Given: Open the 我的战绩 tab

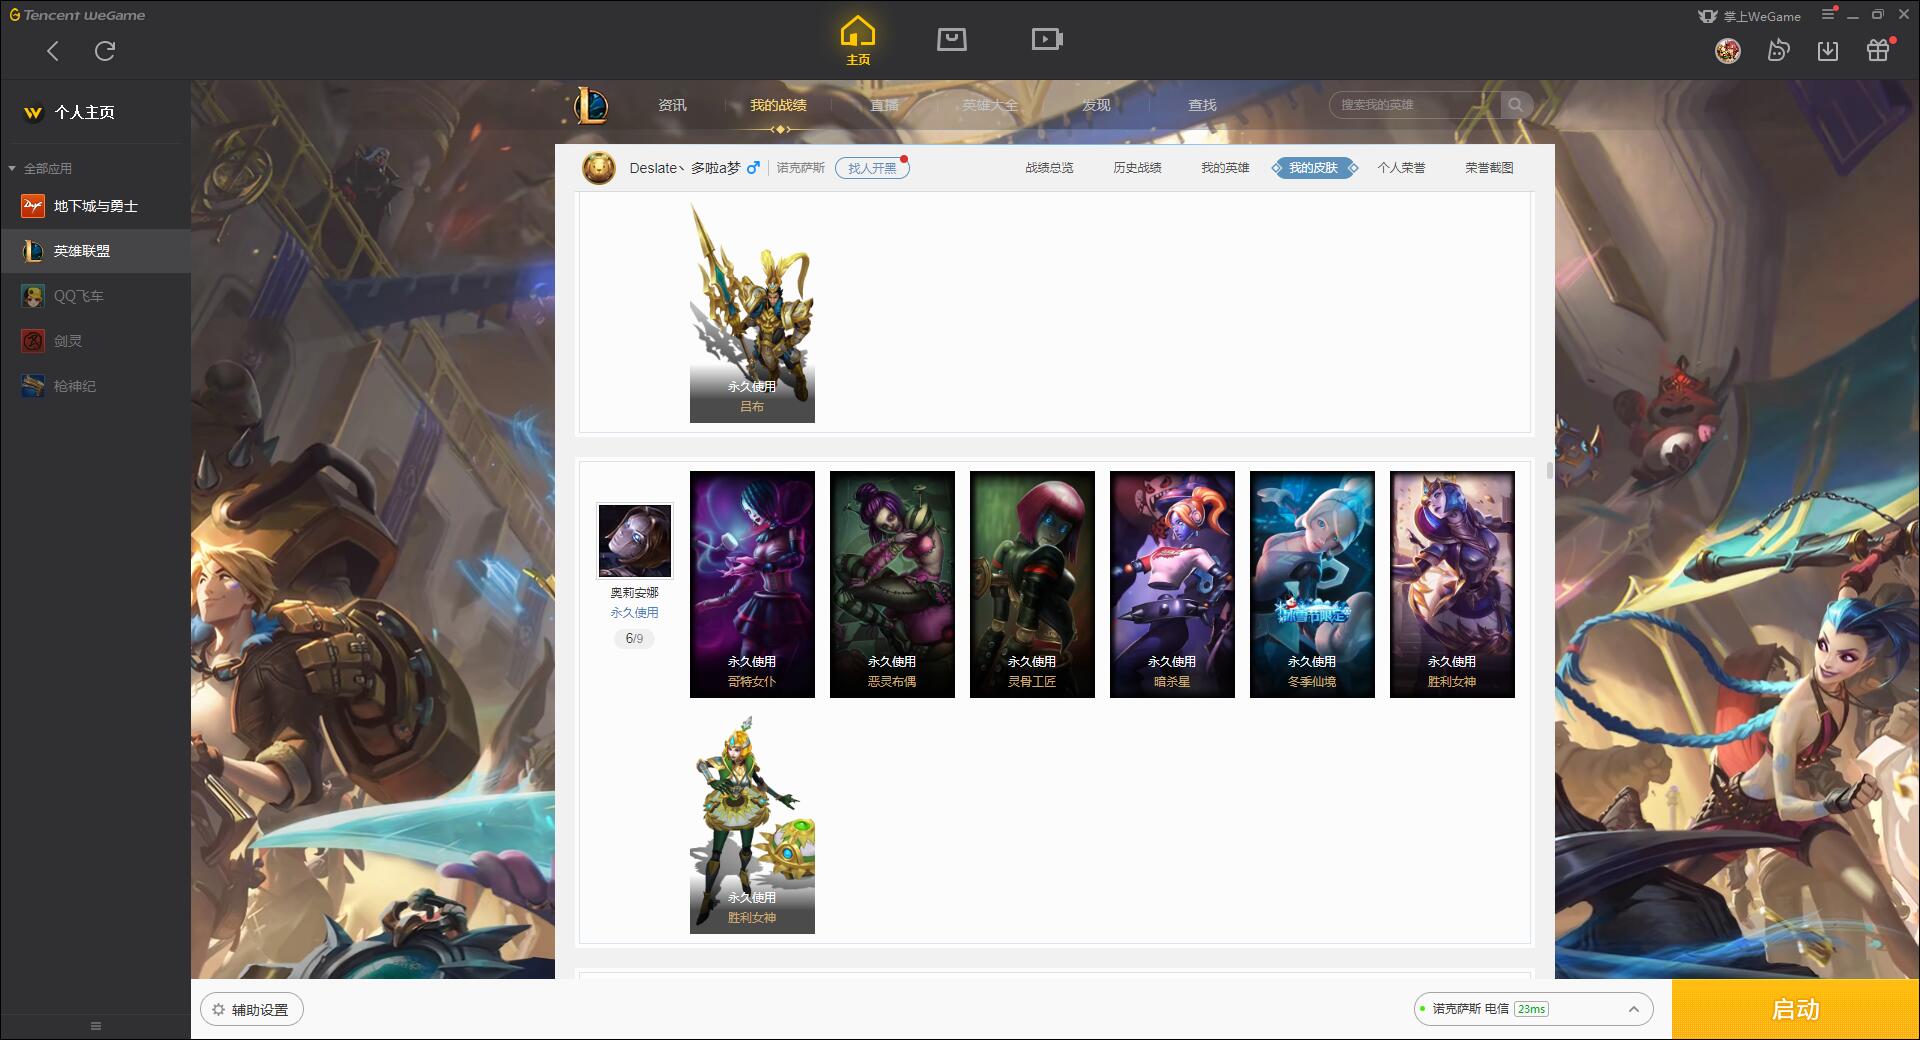Looking at the screenshot, I should pyautogui.click(x=778, y=105).
